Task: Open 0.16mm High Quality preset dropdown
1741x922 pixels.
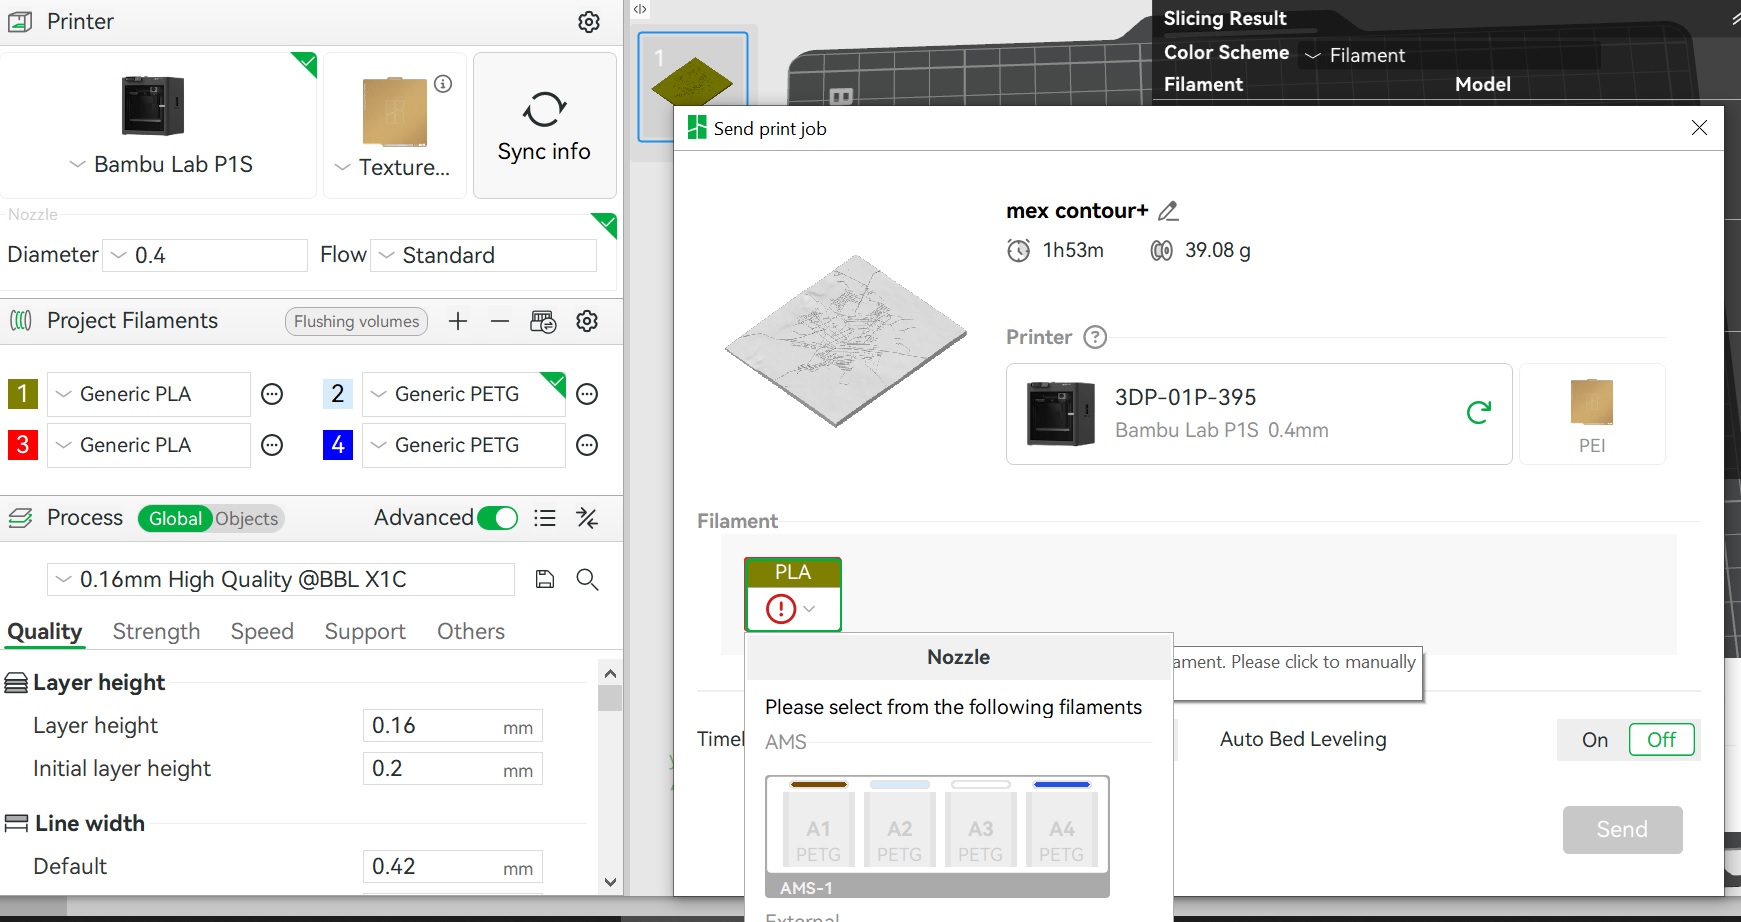Action: click(x=281, y=580)
